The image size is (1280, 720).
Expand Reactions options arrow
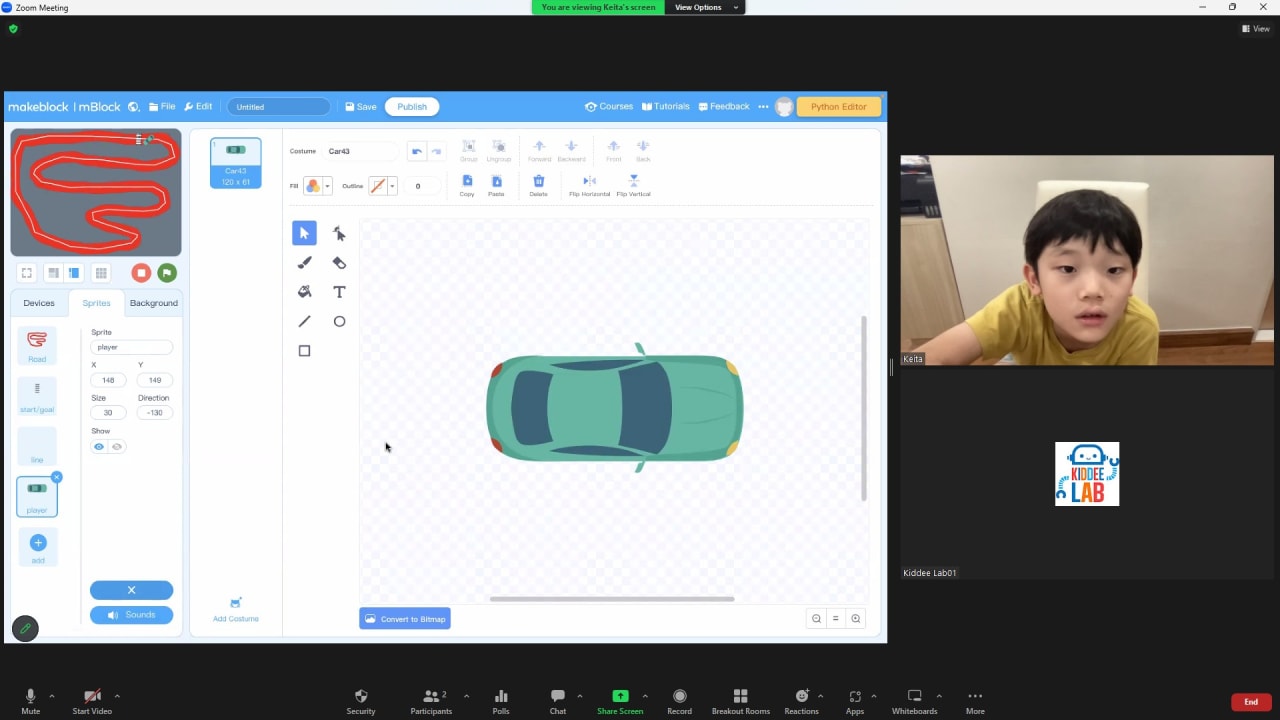tap(821, 696)
